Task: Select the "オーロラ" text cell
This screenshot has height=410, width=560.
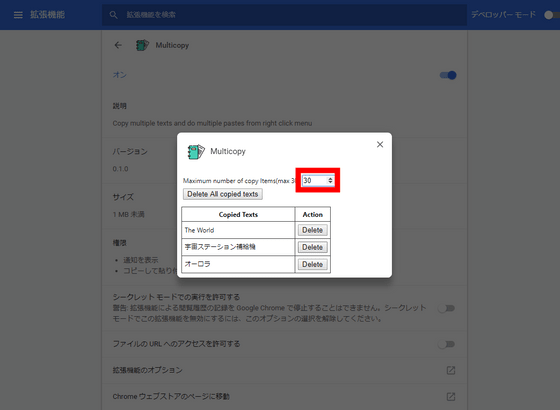Action: click(238, 264)
